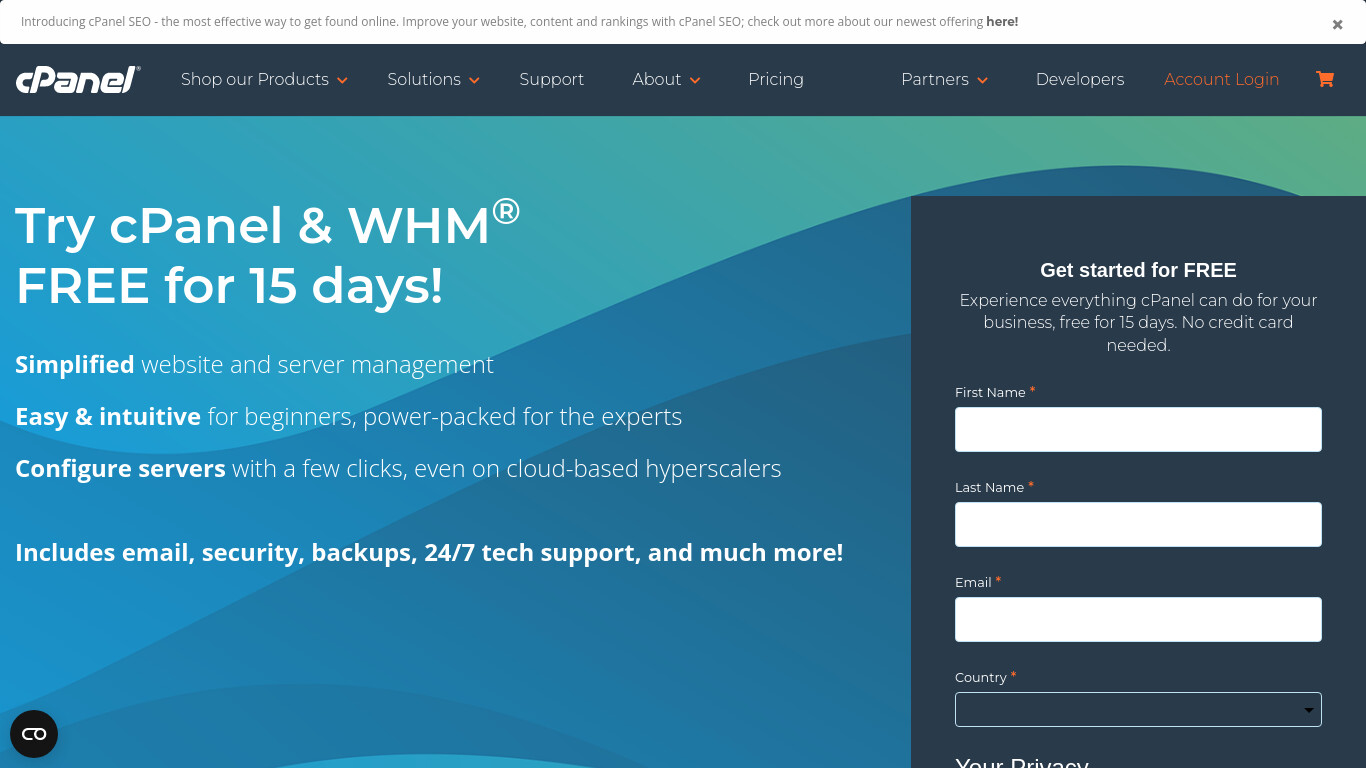Screen dimensions: 1366x768
Task: Click the 'Get started for FREE' heading
Action: [1138, 270]
